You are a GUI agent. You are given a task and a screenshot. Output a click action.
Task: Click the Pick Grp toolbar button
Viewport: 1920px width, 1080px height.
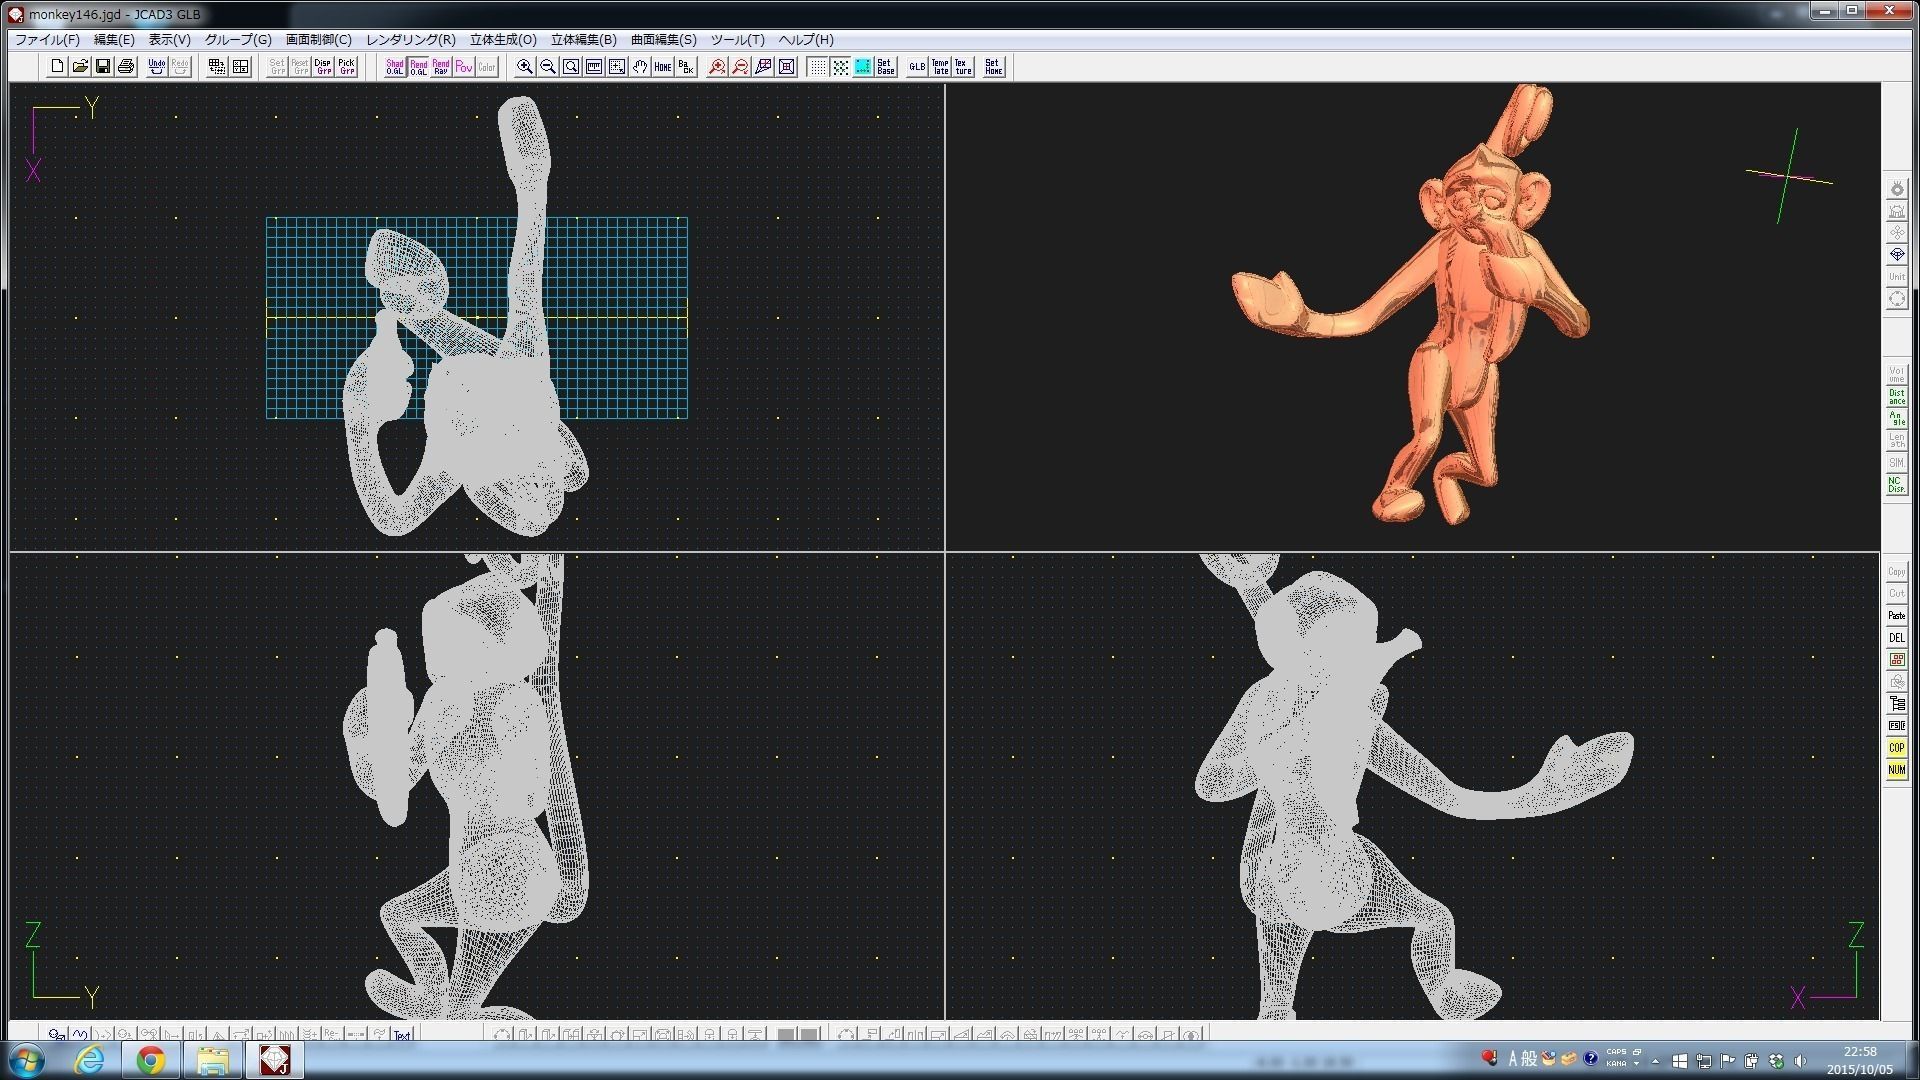pos(347,67)
